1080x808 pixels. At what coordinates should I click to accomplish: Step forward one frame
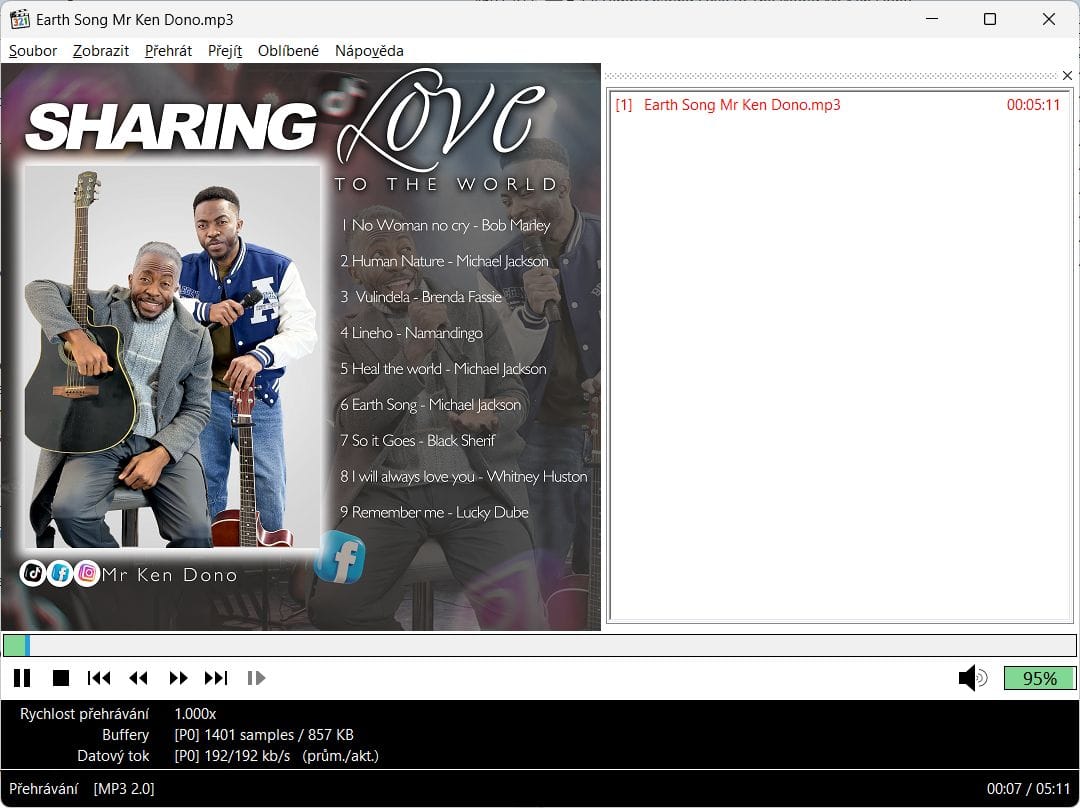pos(256,678)
